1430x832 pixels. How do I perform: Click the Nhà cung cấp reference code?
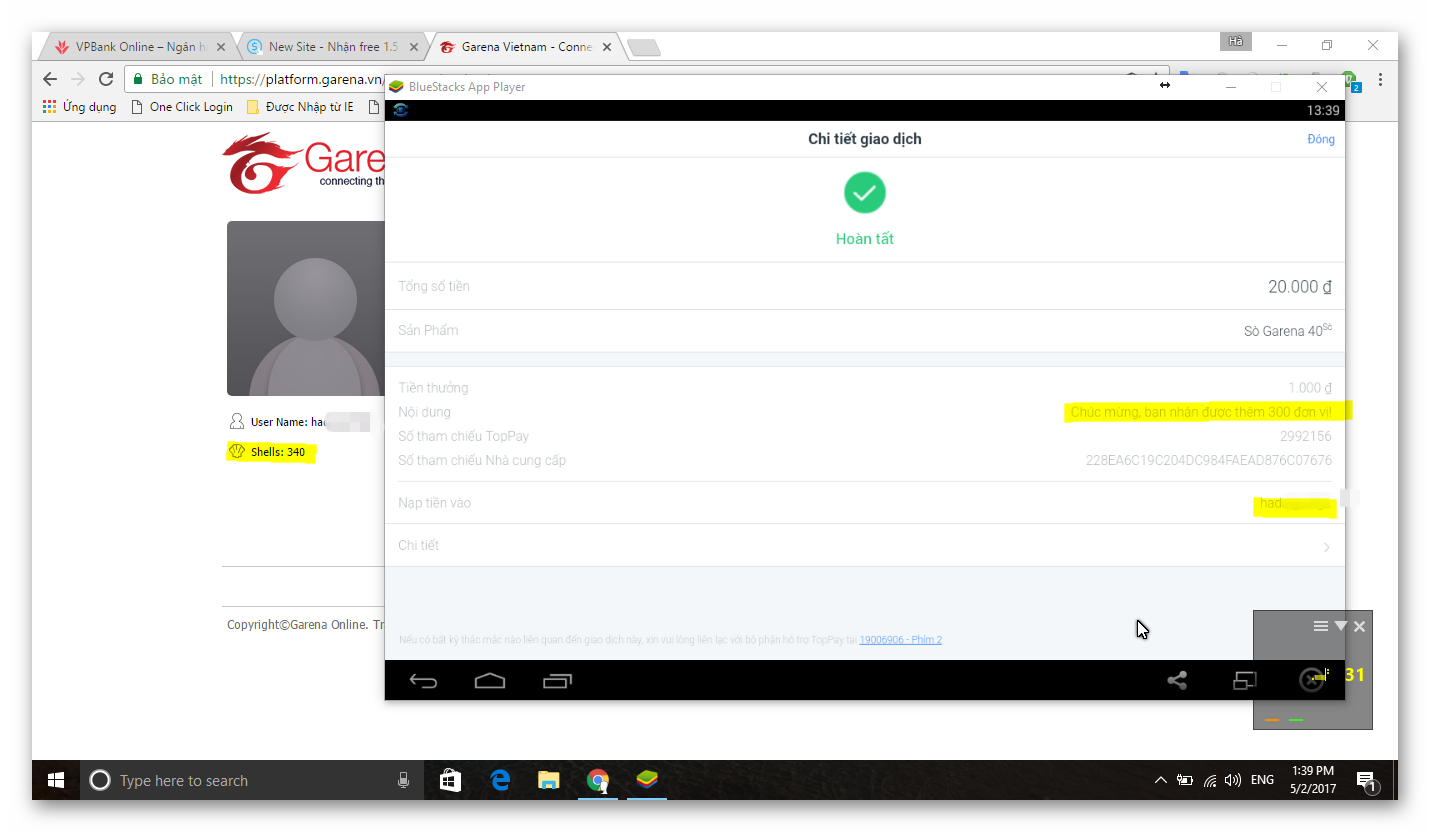pyautogui.click(x=1209, y=461)
